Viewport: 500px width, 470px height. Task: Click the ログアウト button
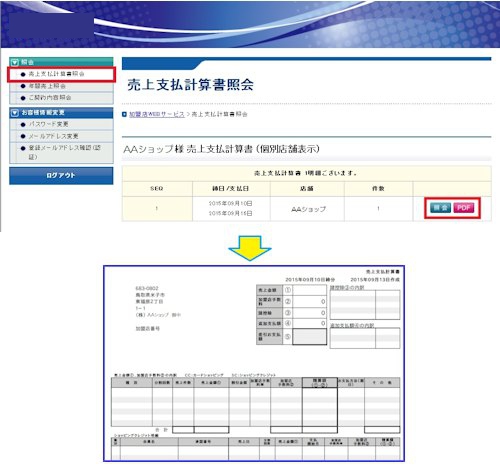coord(61,176)
